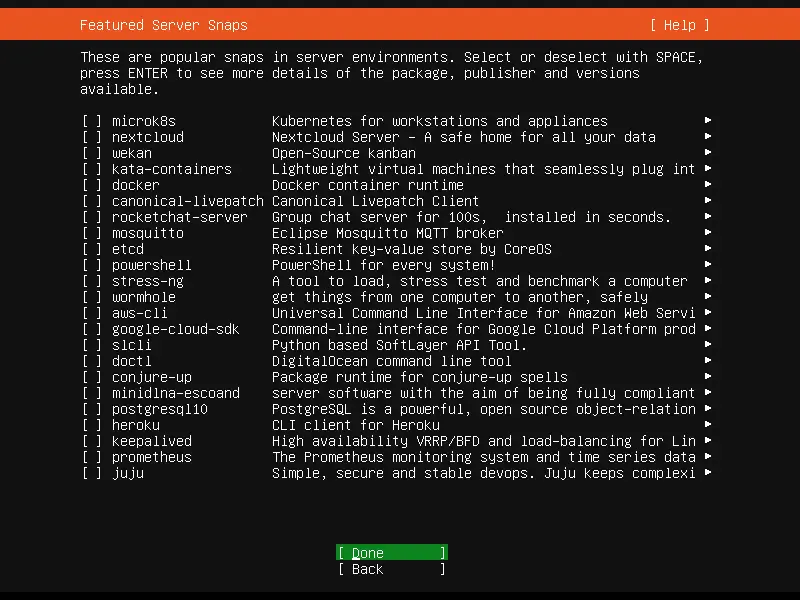Expand slcli details arrow
Screen dimensions: 800x600
[x=708, y=344]
